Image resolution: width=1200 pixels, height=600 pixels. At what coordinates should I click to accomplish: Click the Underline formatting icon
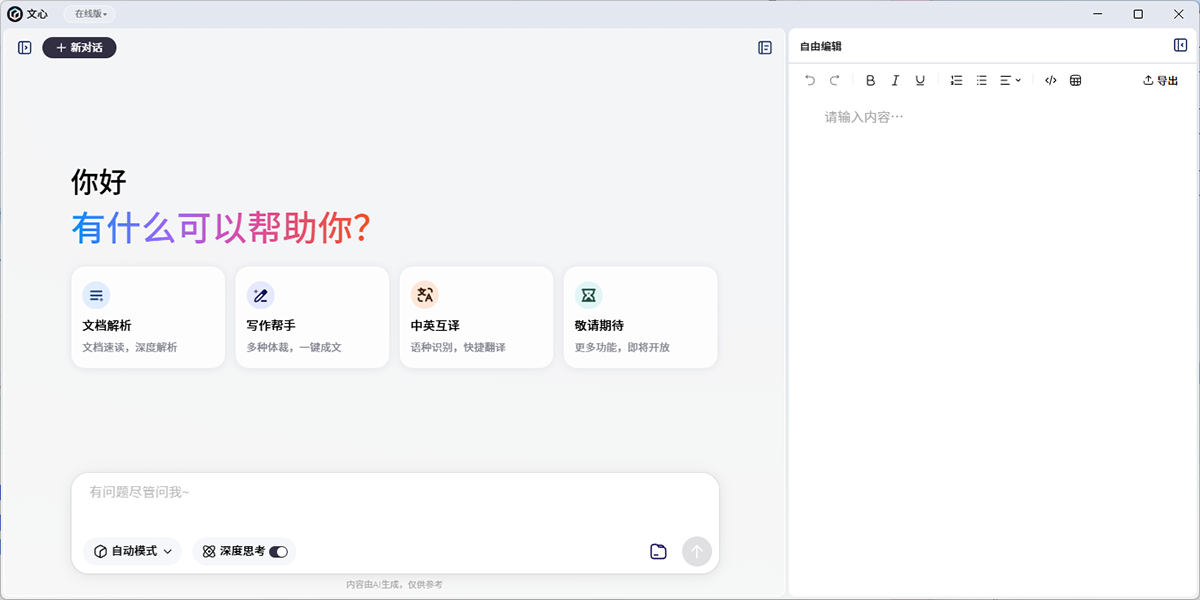[x=920, y=81]
